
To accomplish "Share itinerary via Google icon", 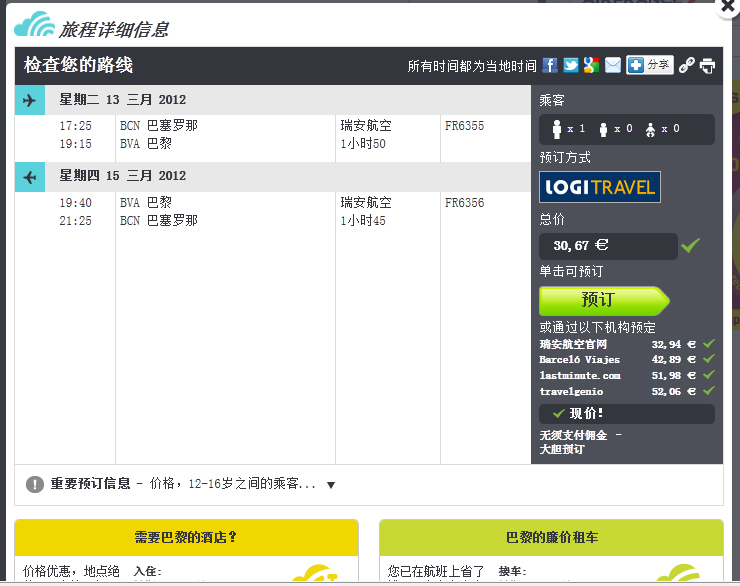I will pos(591,65).
